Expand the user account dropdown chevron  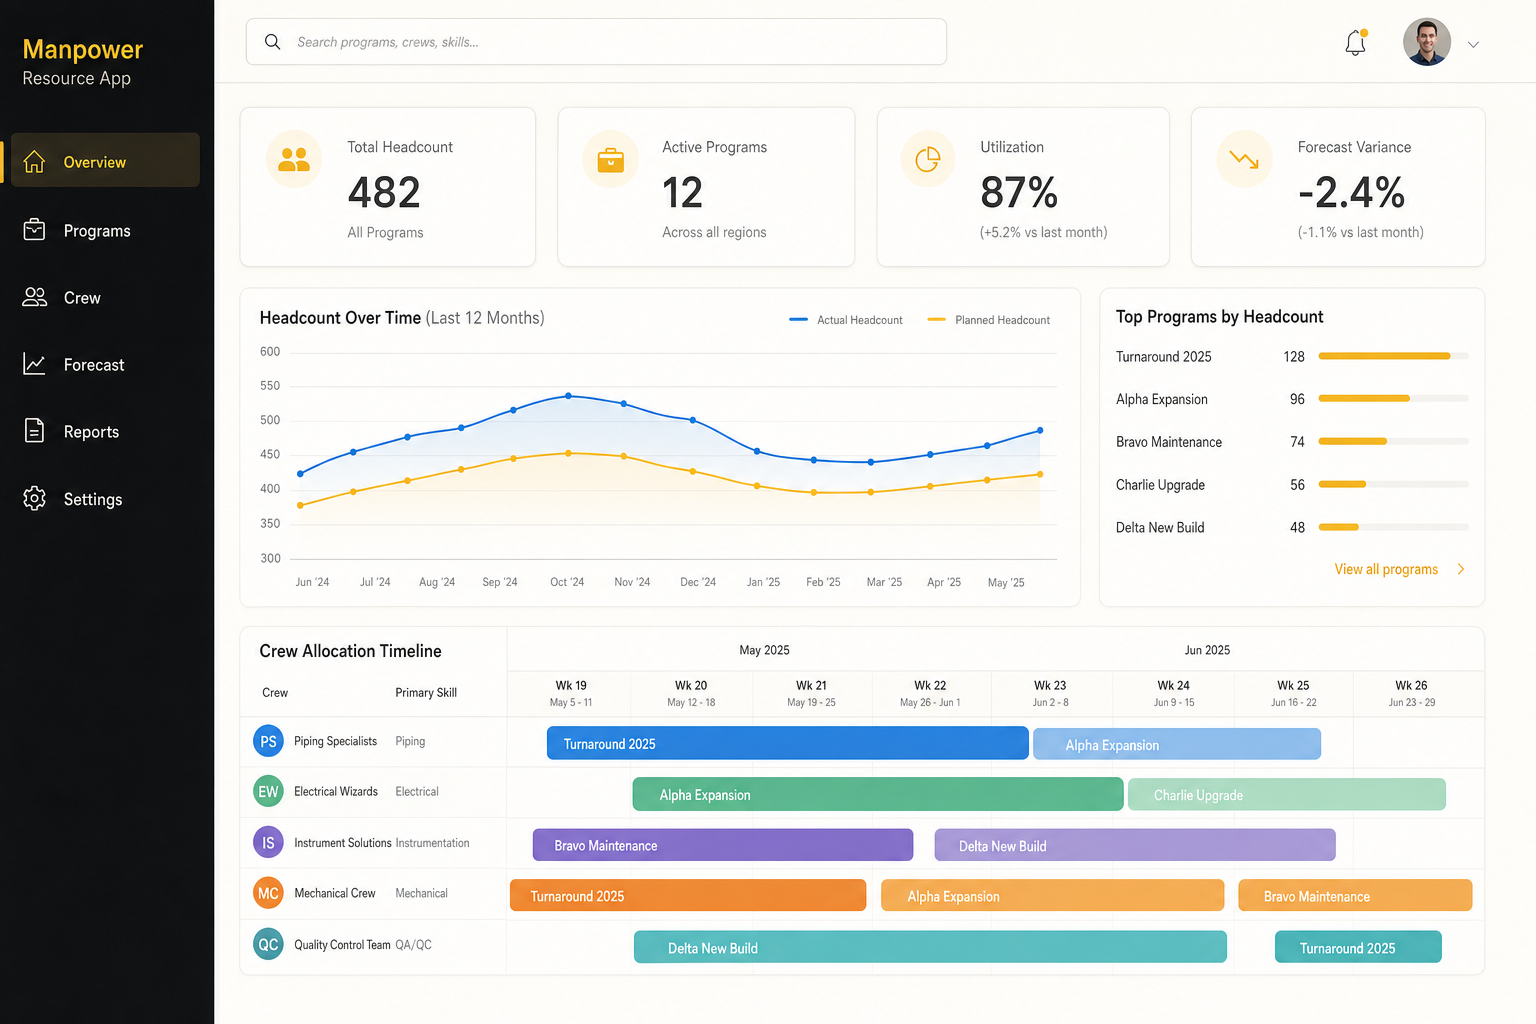(x=1473, y=44)
